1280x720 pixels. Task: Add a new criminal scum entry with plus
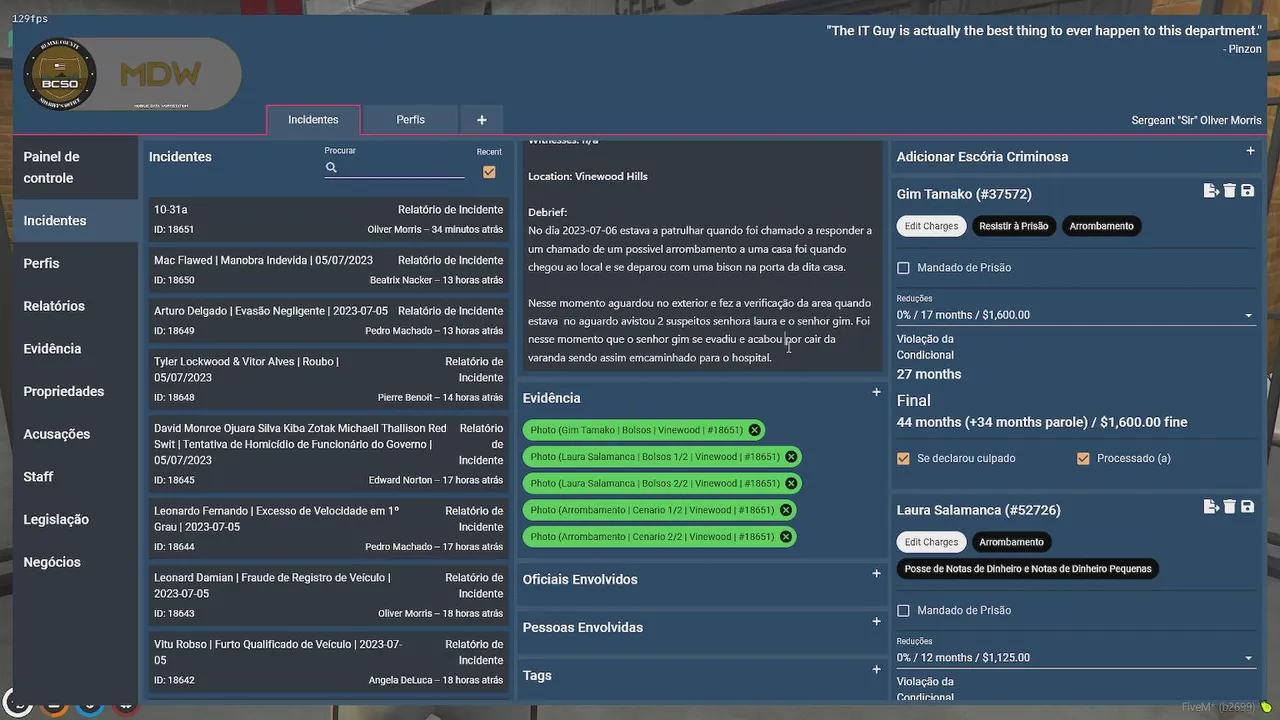pyautogui.click(x=1250, y=151)
